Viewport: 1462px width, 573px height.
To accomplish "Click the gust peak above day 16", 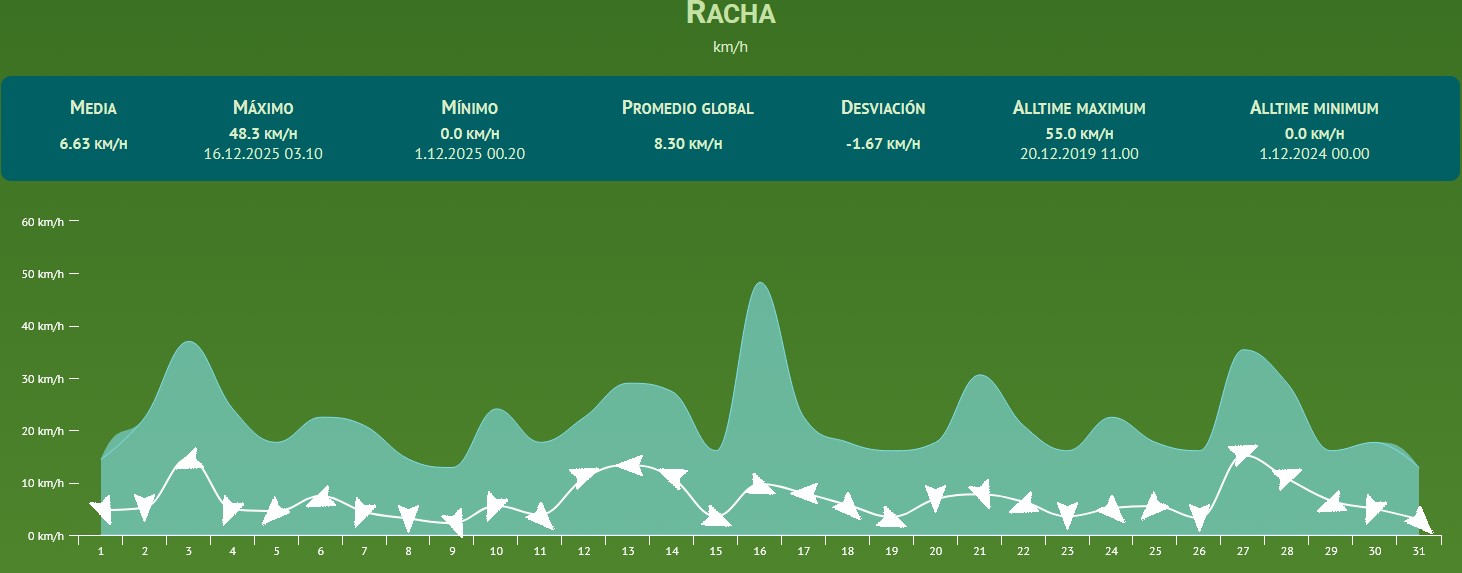I will pyautogui.click(x=760, y=284).
